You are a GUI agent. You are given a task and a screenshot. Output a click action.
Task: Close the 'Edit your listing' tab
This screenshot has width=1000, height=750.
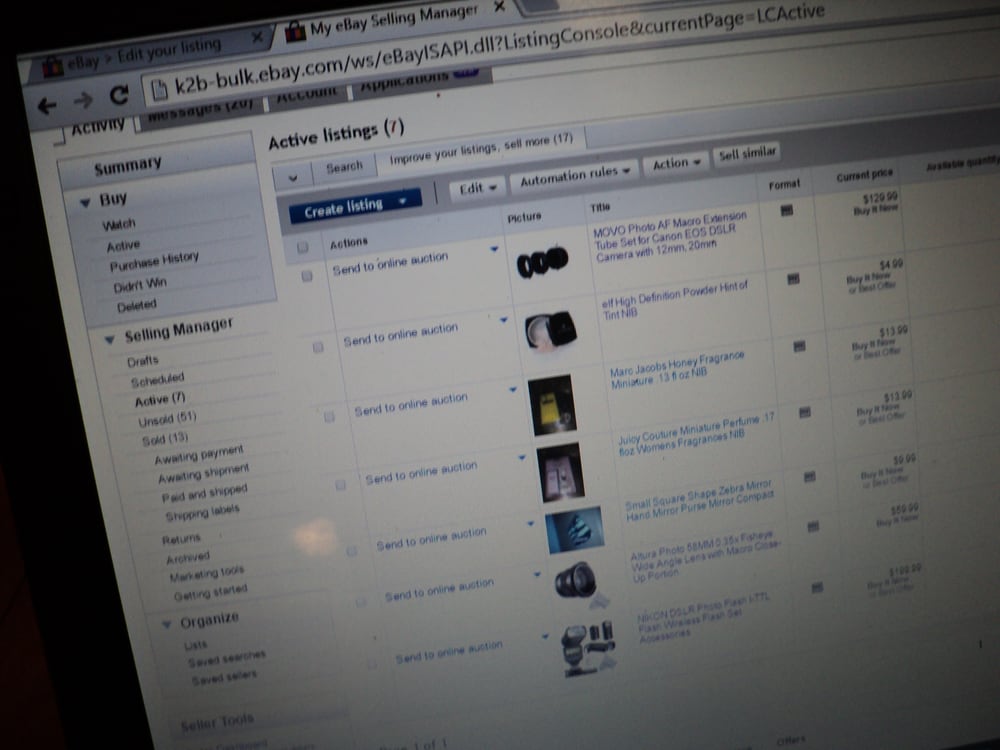click(256, 38)
